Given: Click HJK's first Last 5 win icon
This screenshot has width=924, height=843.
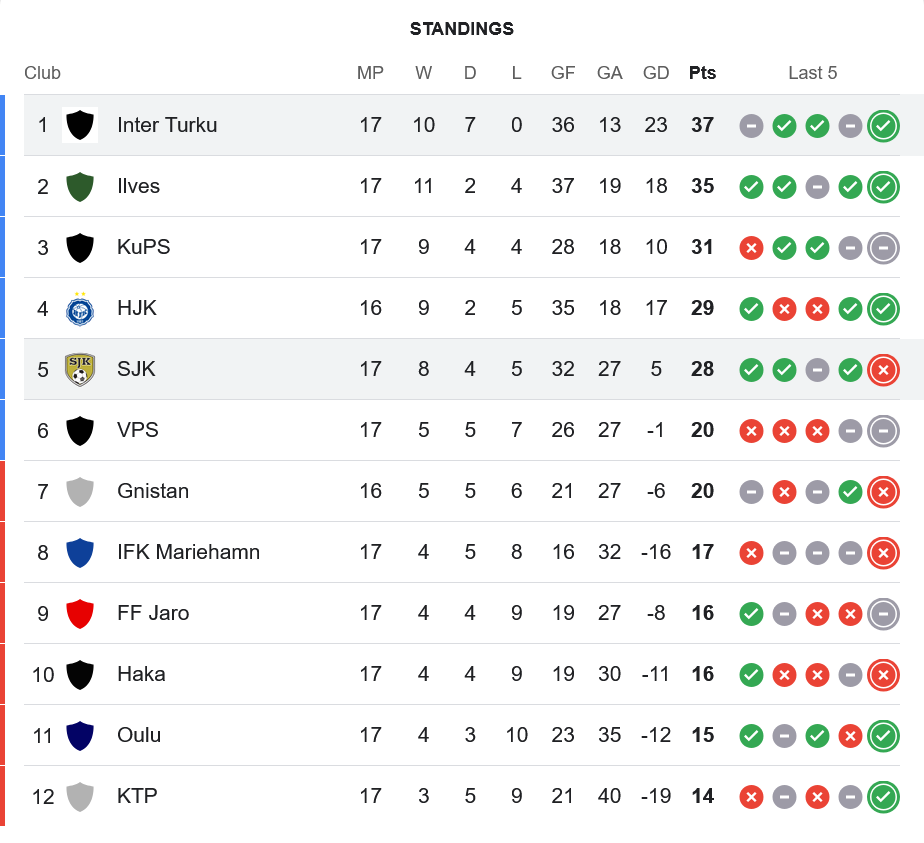Looking at the screenshot, I should click(x=751, y=309).
